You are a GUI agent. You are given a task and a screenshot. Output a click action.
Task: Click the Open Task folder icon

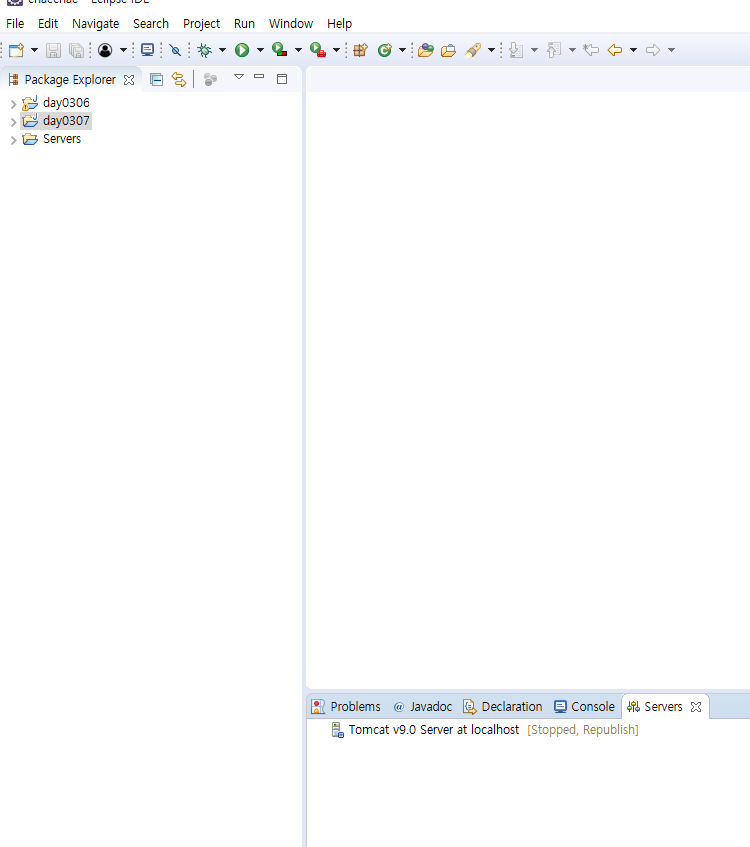(448, 50)
